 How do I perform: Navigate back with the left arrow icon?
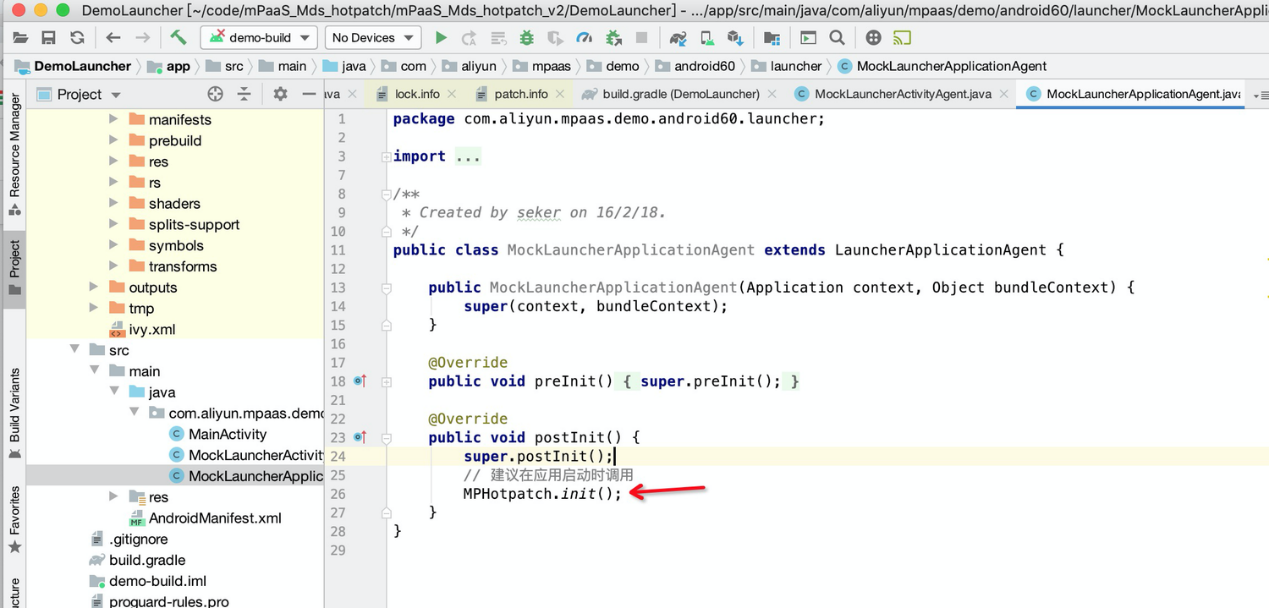(113, 38)
